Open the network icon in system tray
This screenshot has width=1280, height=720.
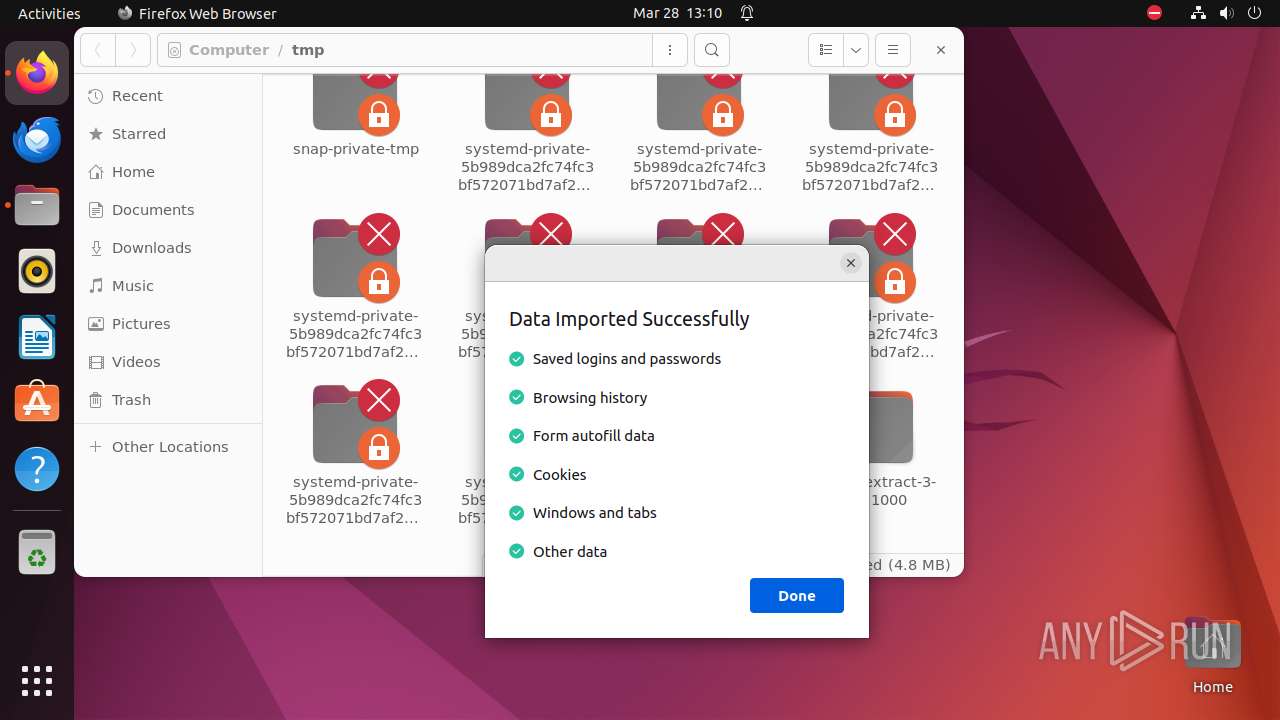(1198, 13)
